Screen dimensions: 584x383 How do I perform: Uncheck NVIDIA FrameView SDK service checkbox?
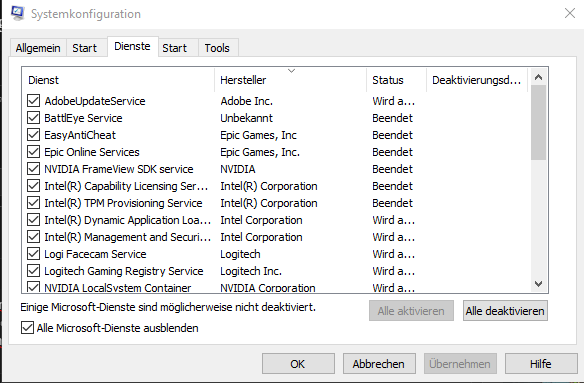(34, 169)
